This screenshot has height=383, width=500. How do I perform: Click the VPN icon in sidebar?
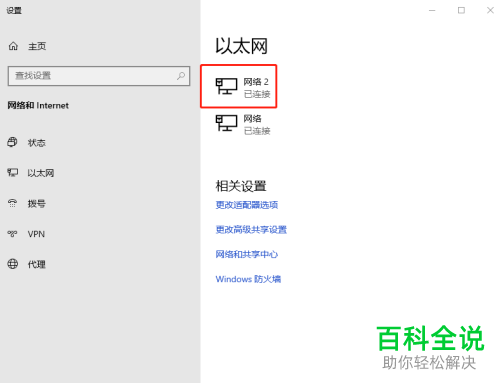12,234
